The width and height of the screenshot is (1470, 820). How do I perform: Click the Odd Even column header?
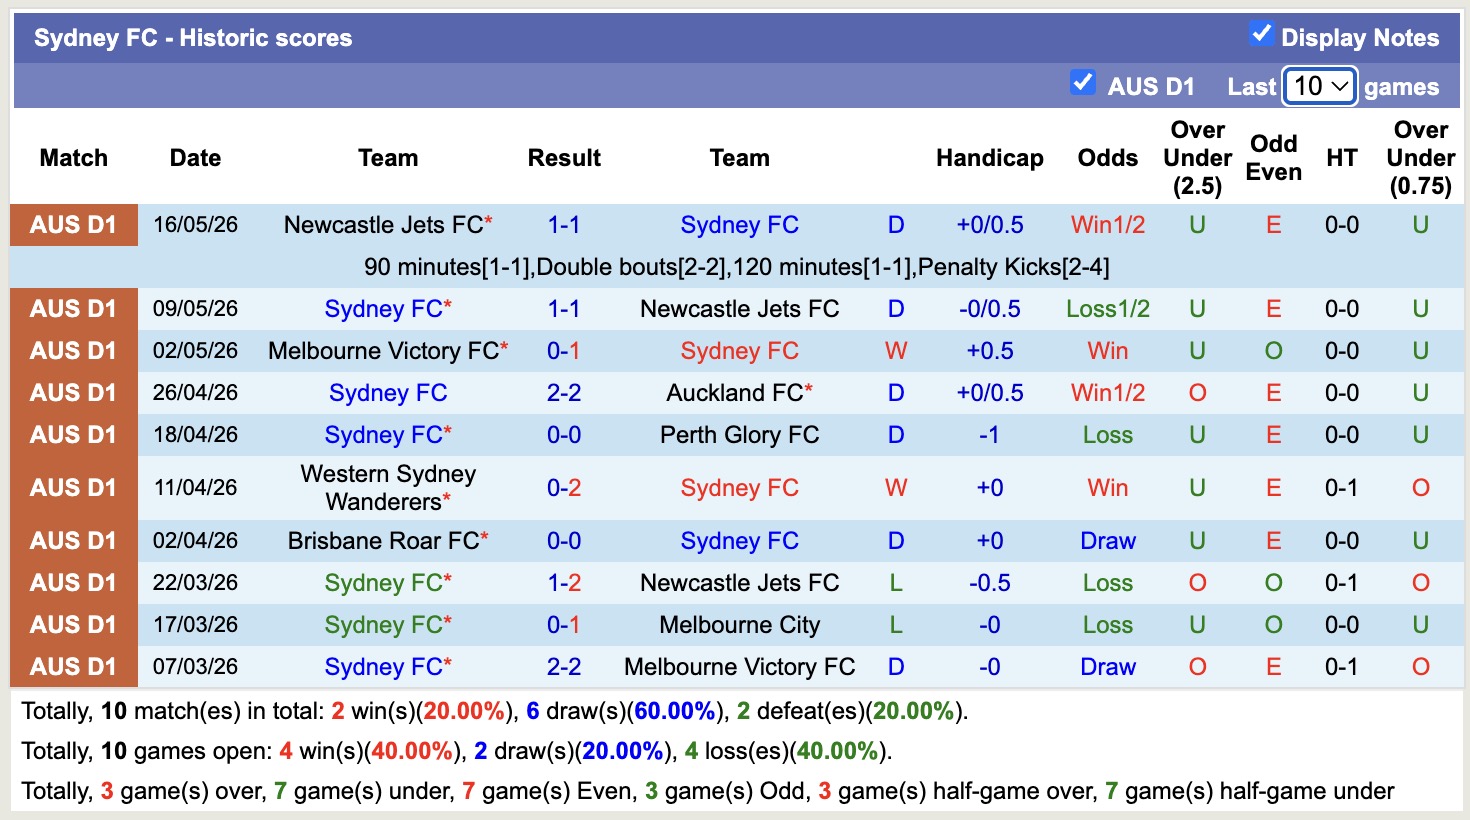[x=1274, y=158]
